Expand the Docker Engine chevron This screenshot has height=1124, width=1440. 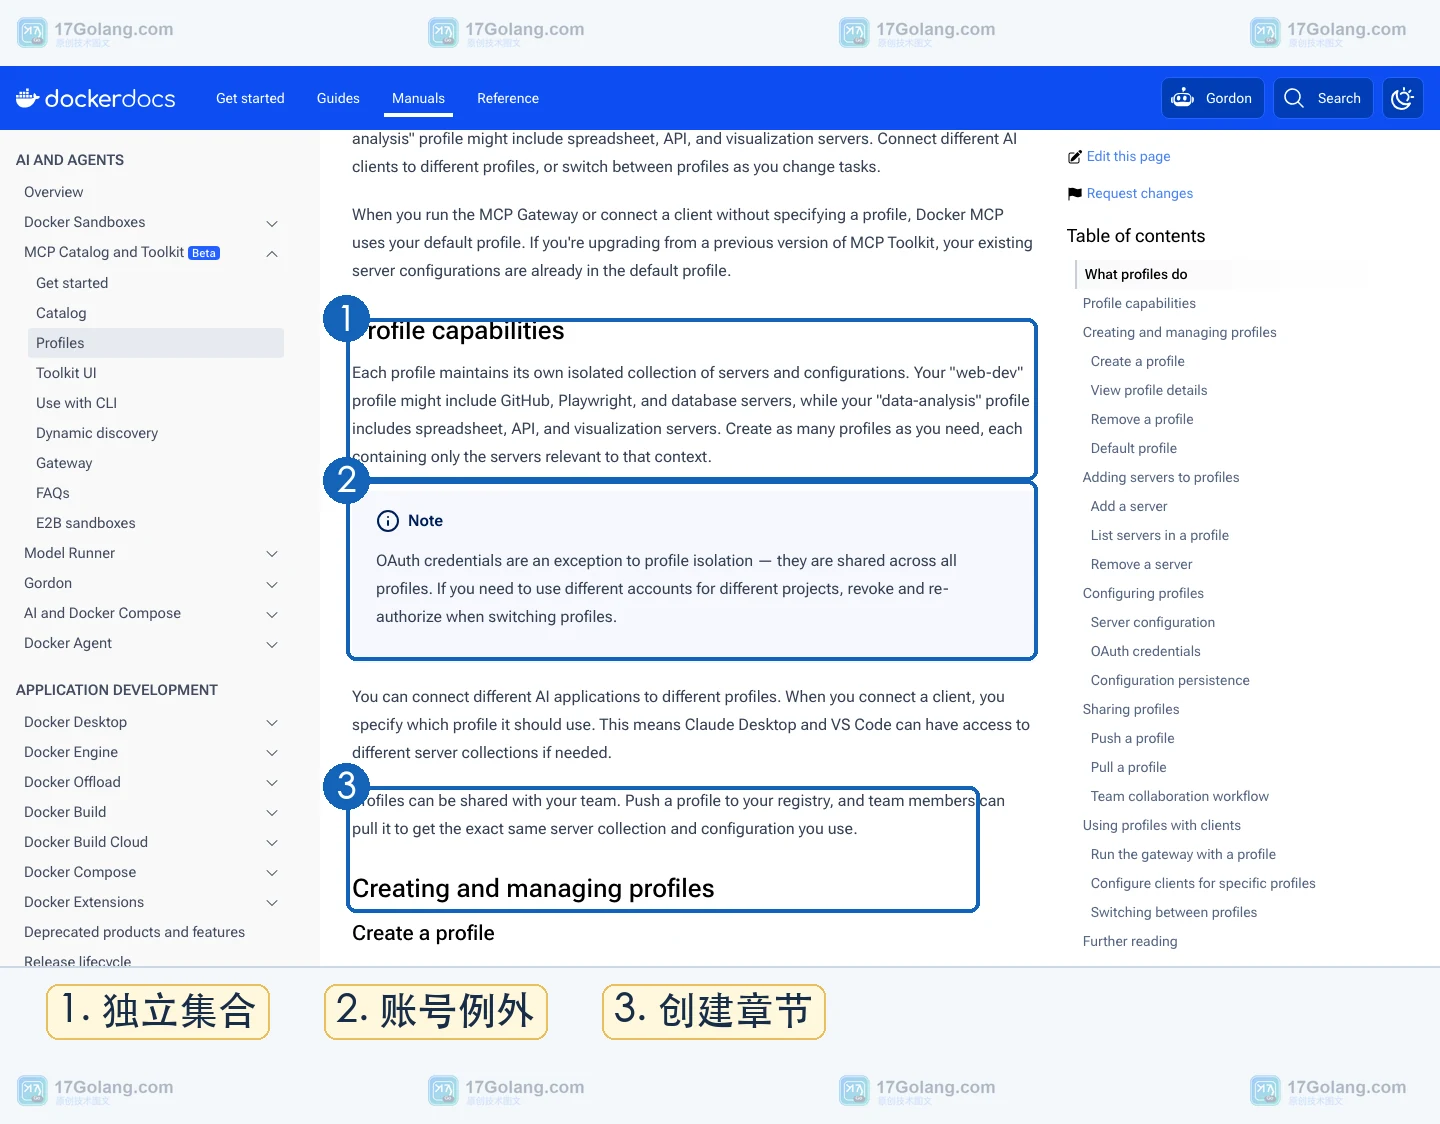272,753
